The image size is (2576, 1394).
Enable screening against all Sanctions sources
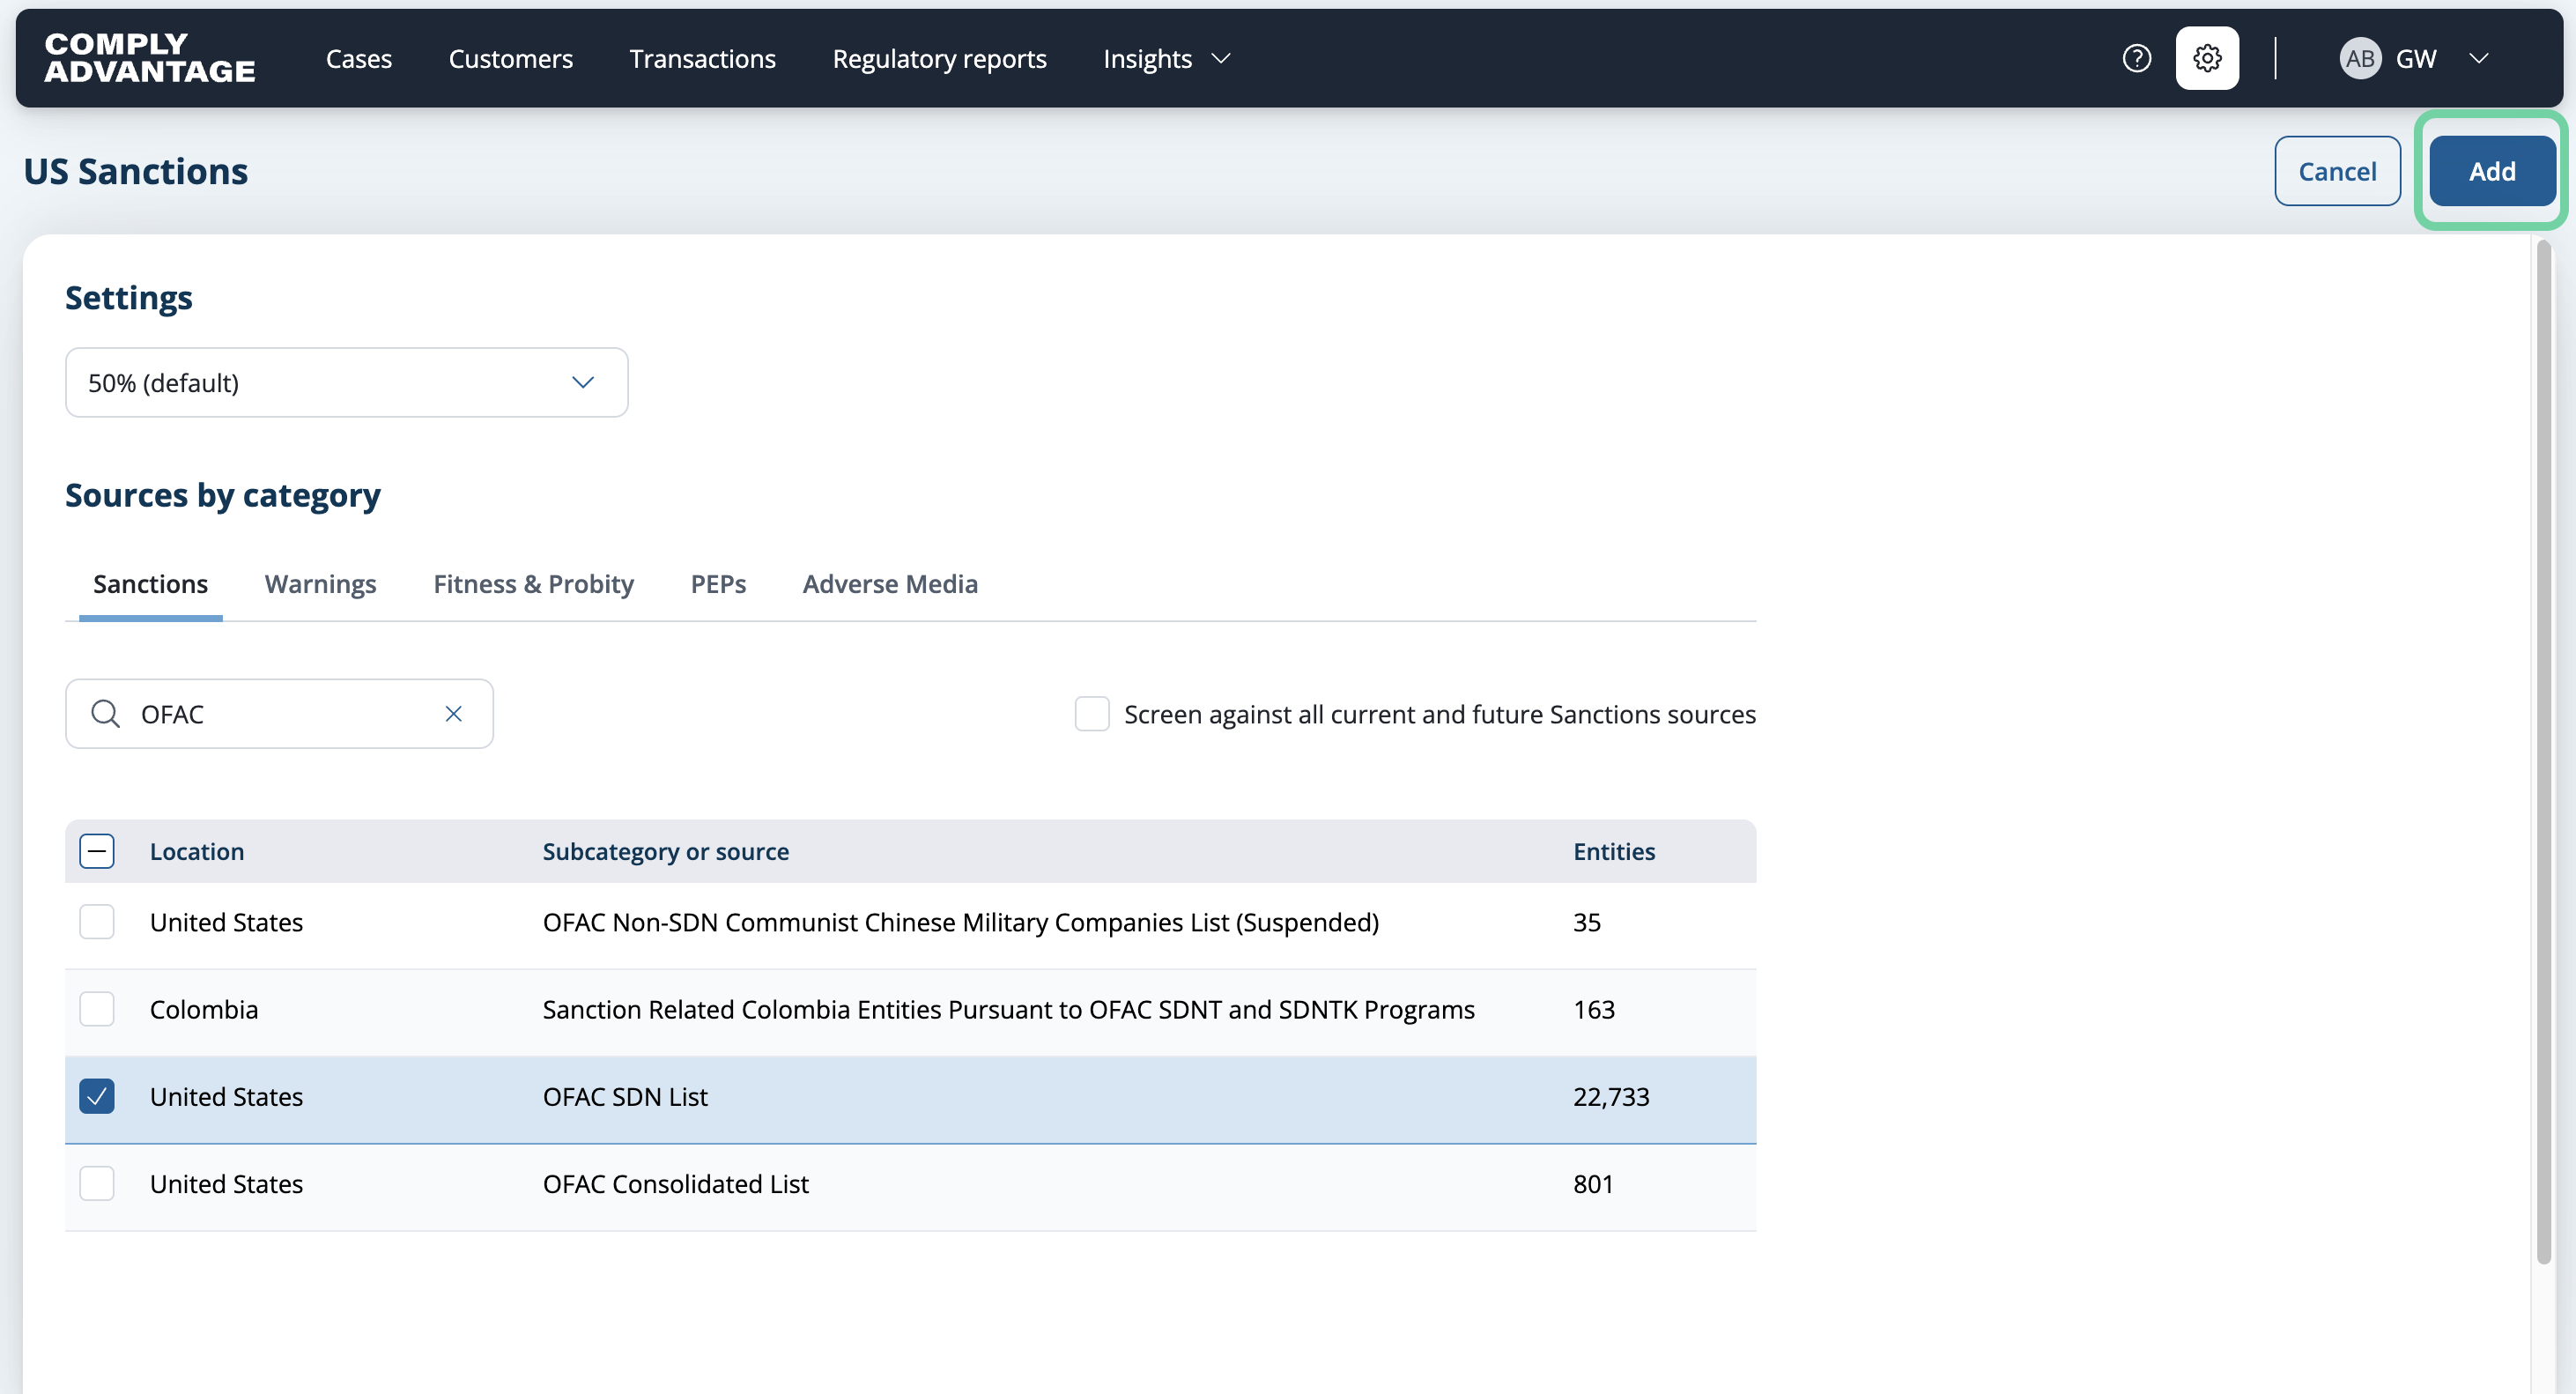pyautogui.click(x=1092, y=714)
